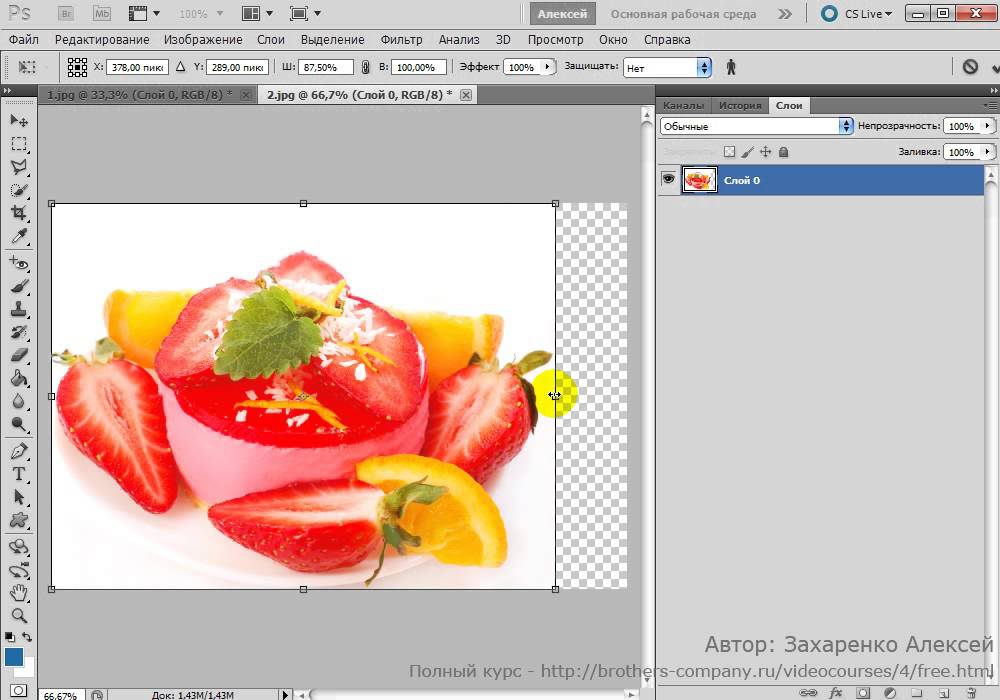Open the Обычные blend mode dropdown
The width and height of the screenshot is (1000, 700).
[756, 126]
